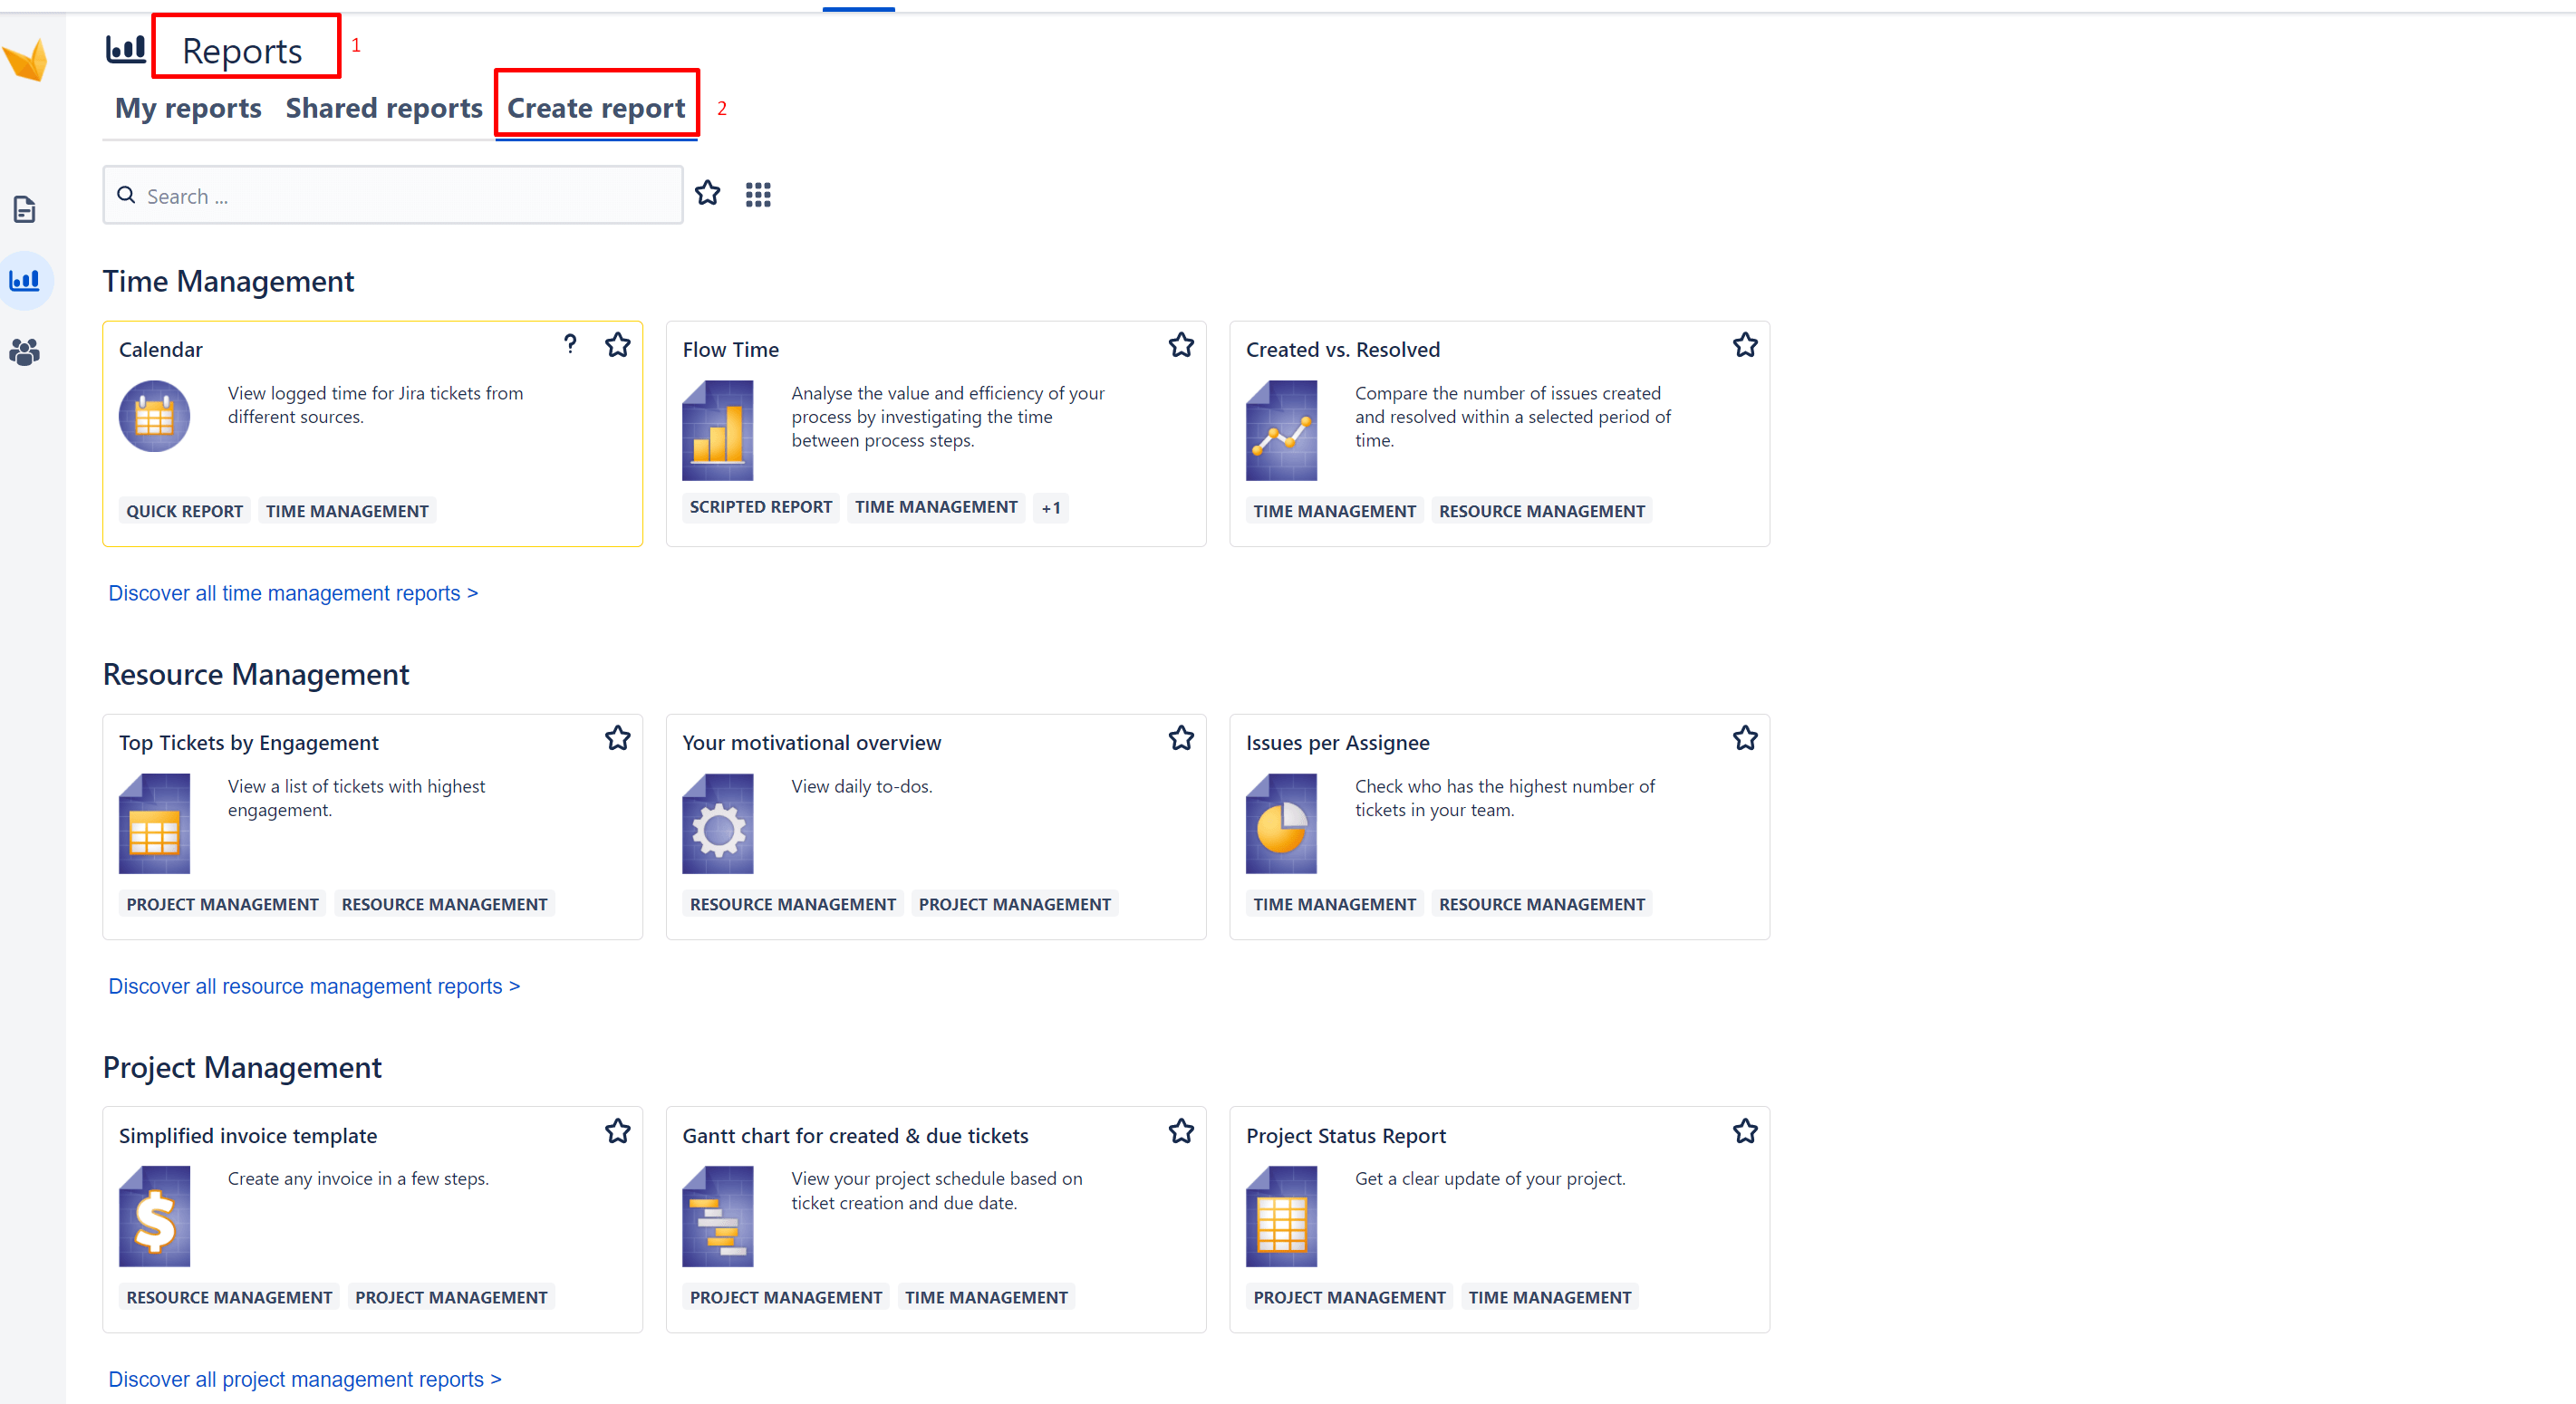Open the Top Tickets by Engagement title
The image size is (2576, 1404).
[x=249, y=742]
